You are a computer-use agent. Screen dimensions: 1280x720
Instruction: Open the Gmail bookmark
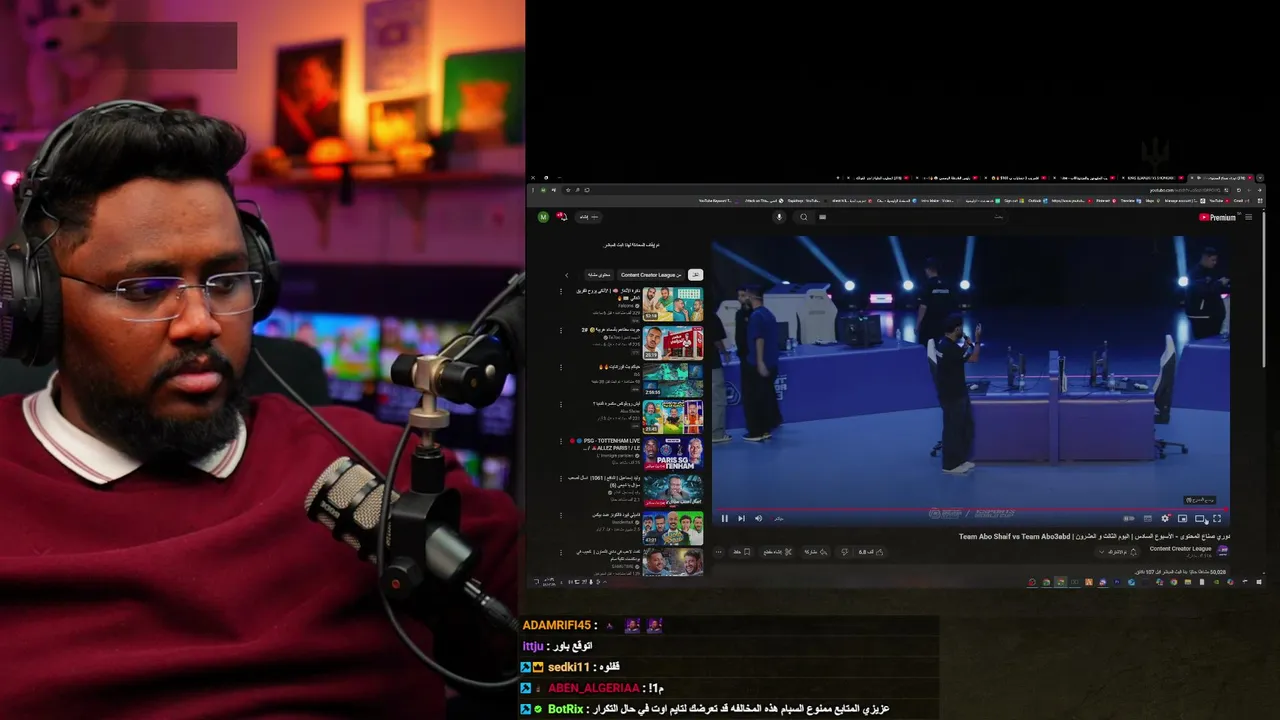pos(1240,201)
